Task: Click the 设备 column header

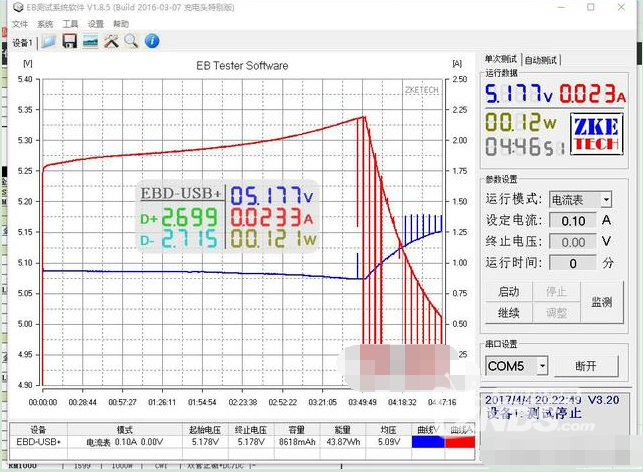Action: point(39,429)
